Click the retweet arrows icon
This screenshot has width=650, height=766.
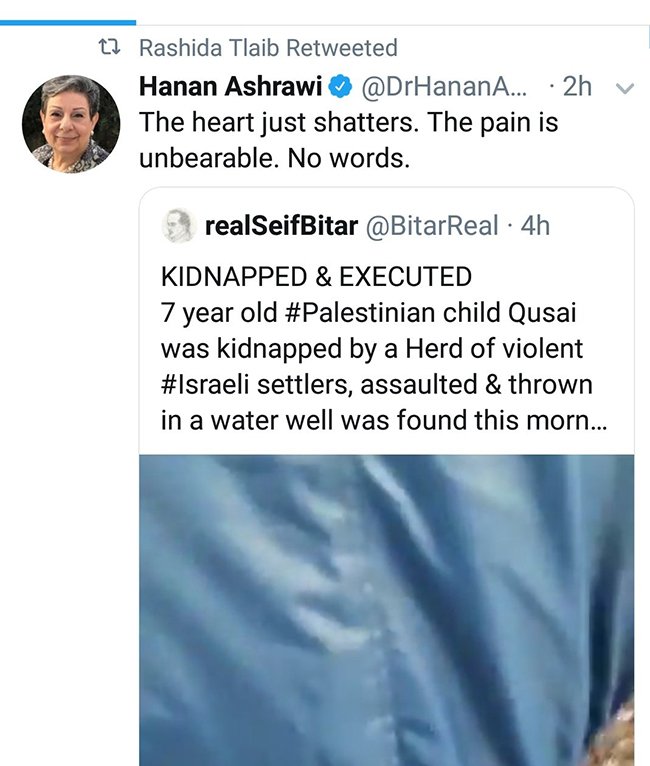coord(109,48)
